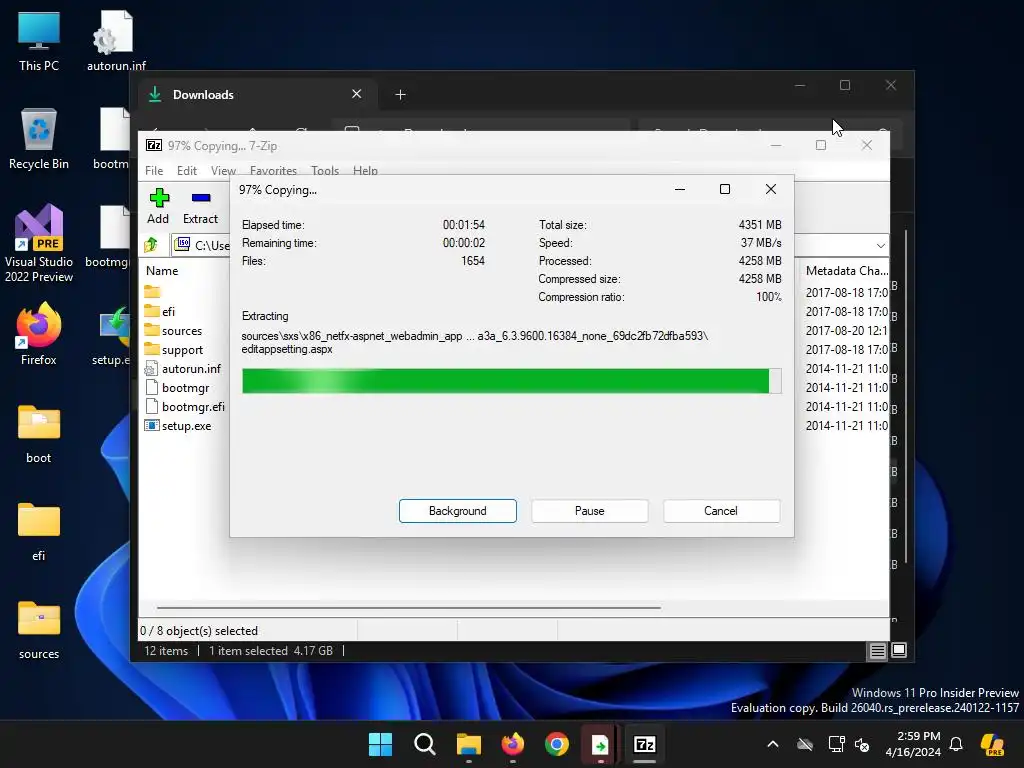1024x768 pixels.
Task: Show hidden system tray icons
Action: 773,744
